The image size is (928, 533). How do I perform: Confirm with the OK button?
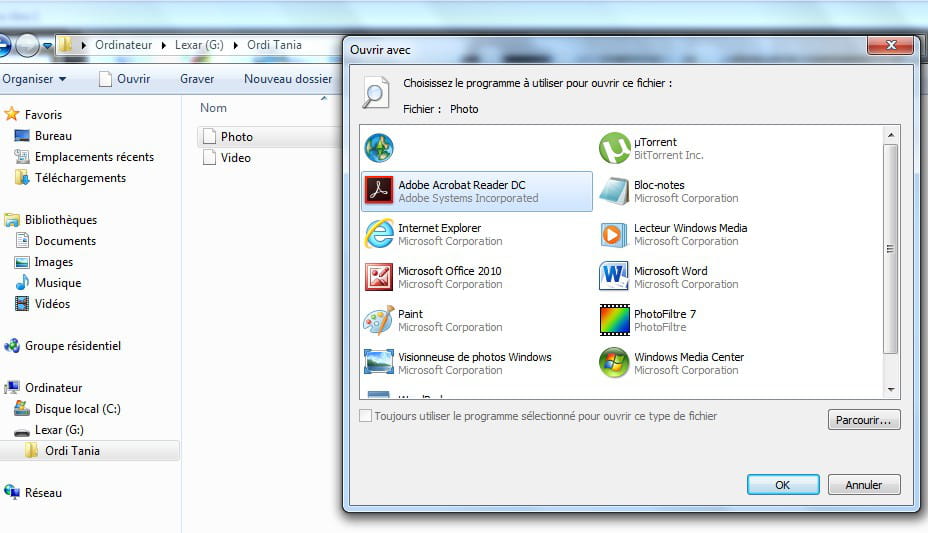point(782,485)
